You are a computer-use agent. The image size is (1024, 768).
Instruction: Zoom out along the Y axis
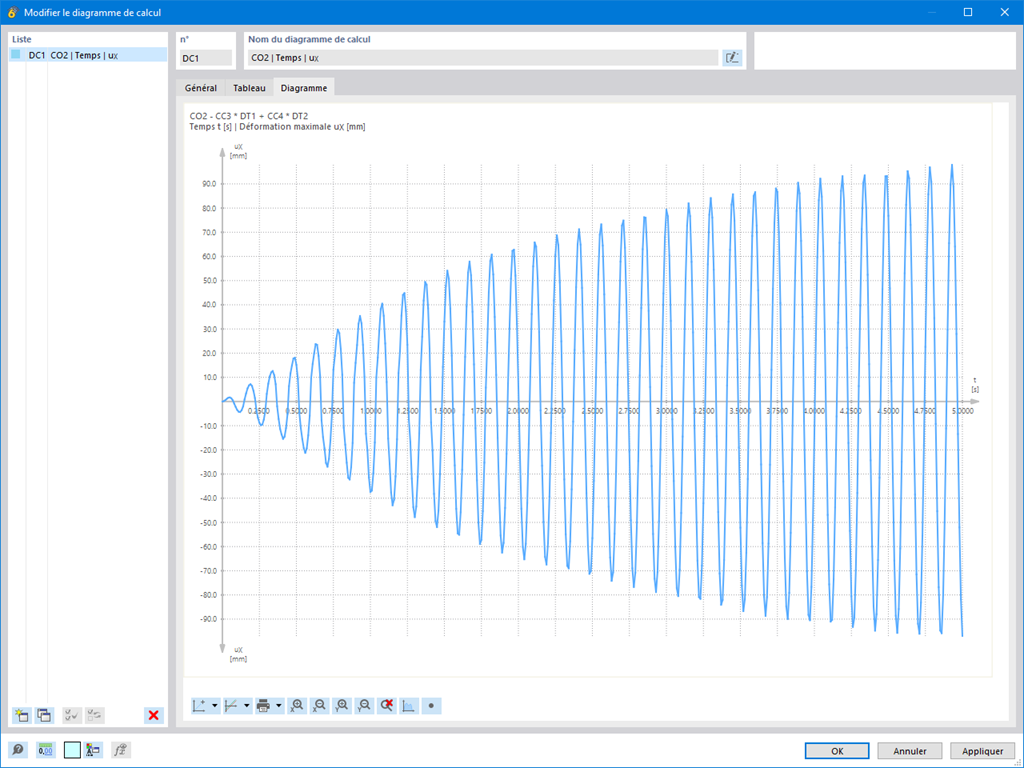click(364, 705)
